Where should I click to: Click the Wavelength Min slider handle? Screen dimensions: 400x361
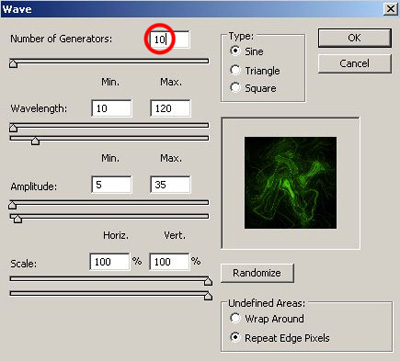click(x=13, y=127)
